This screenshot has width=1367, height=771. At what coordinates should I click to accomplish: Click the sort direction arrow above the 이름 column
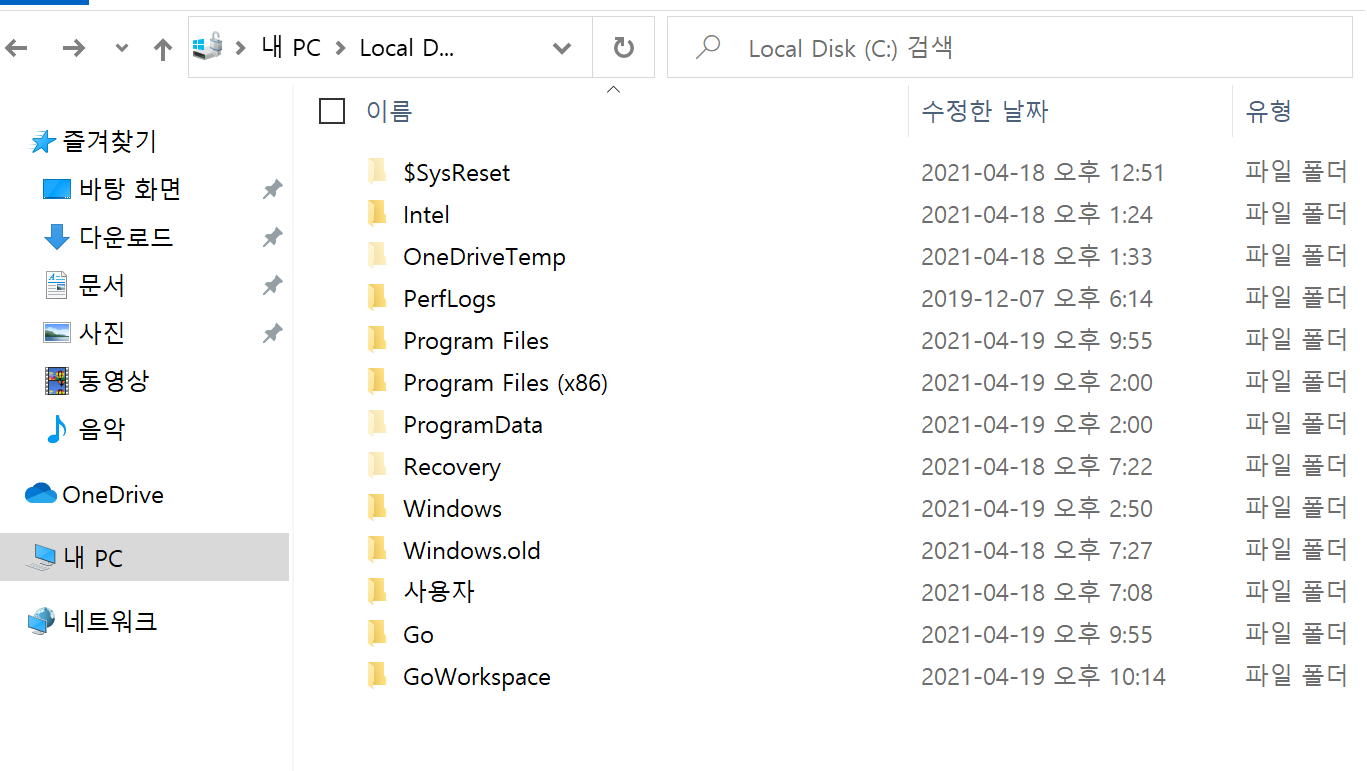point(614,89)
